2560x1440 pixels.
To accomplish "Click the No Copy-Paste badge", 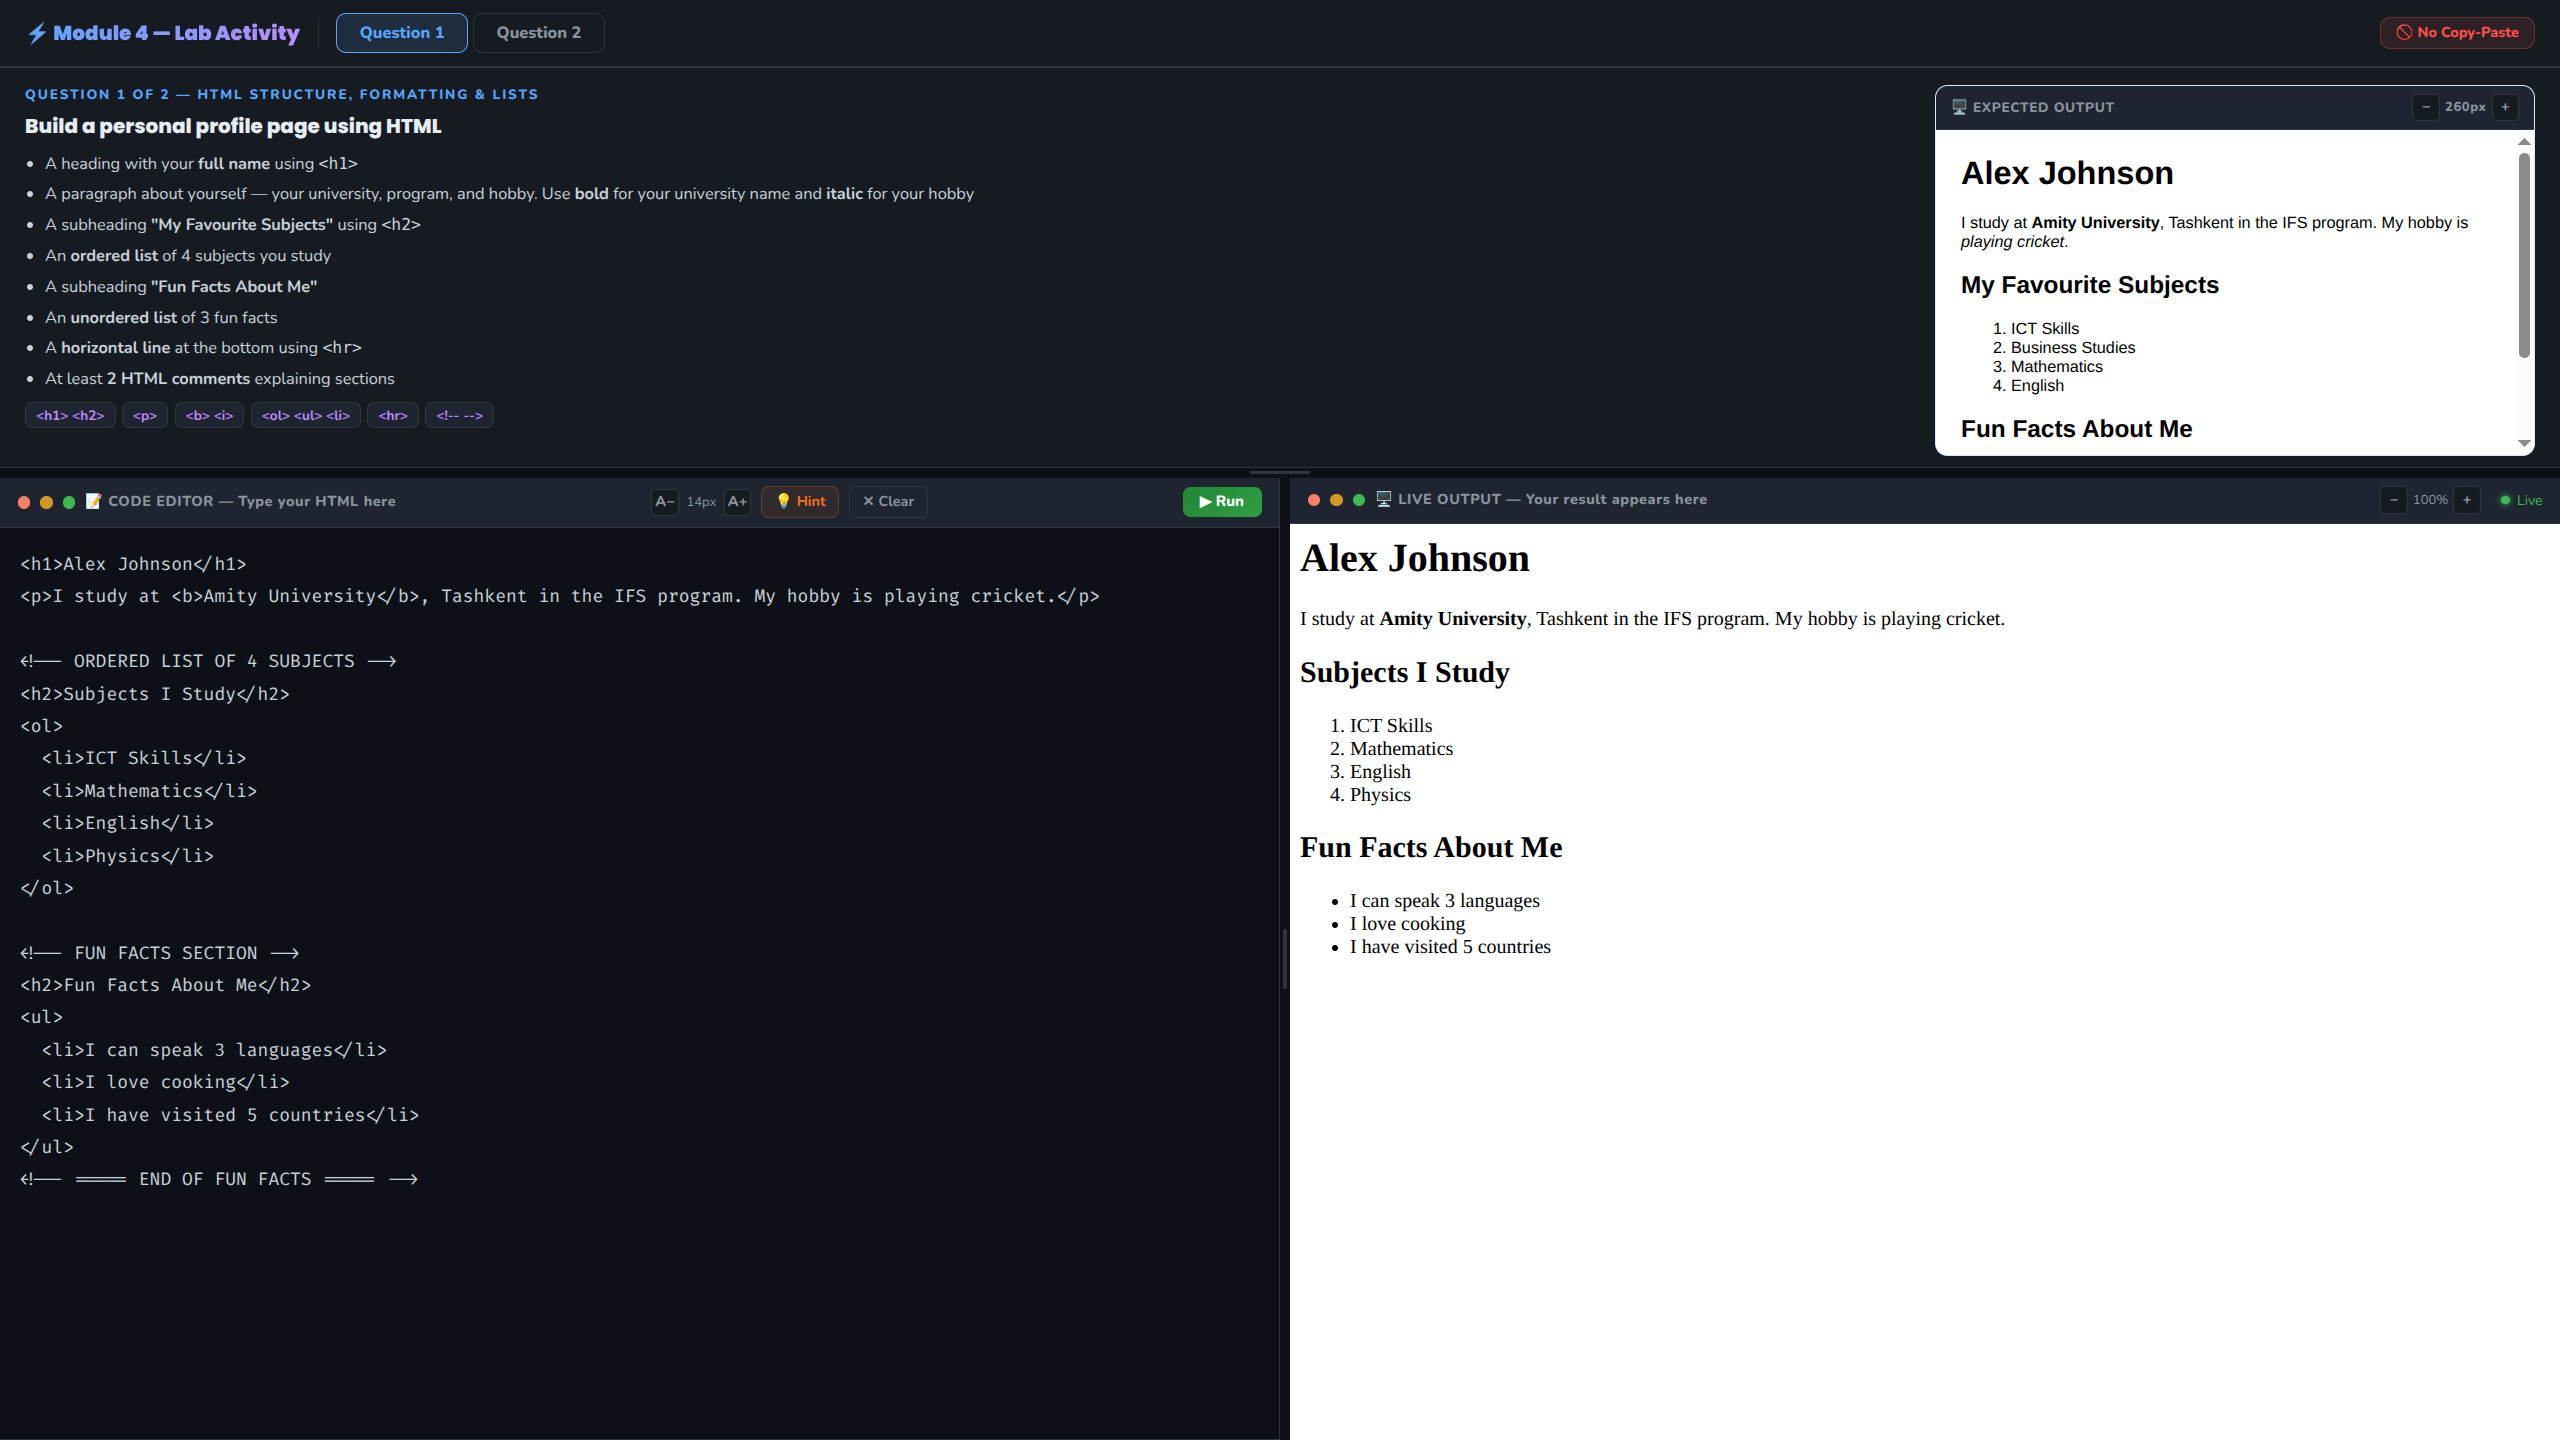I will tap(2457, 33).
